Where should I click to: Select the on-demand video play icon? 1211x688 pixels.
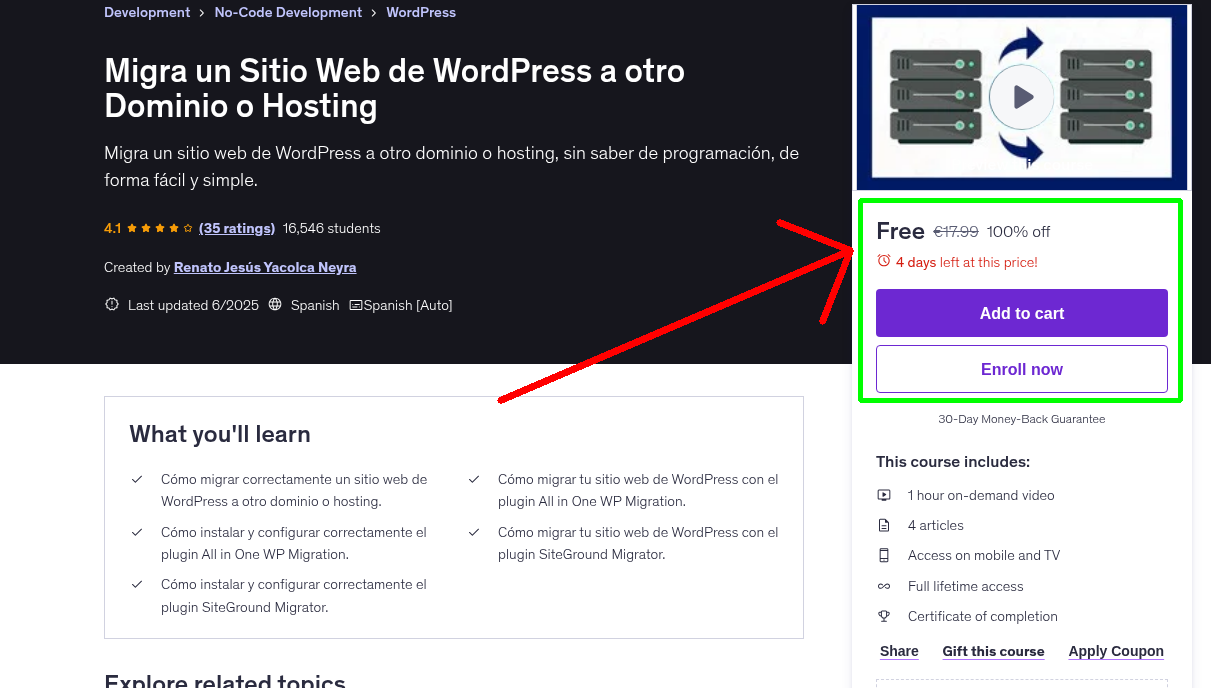tap(884, 494)
